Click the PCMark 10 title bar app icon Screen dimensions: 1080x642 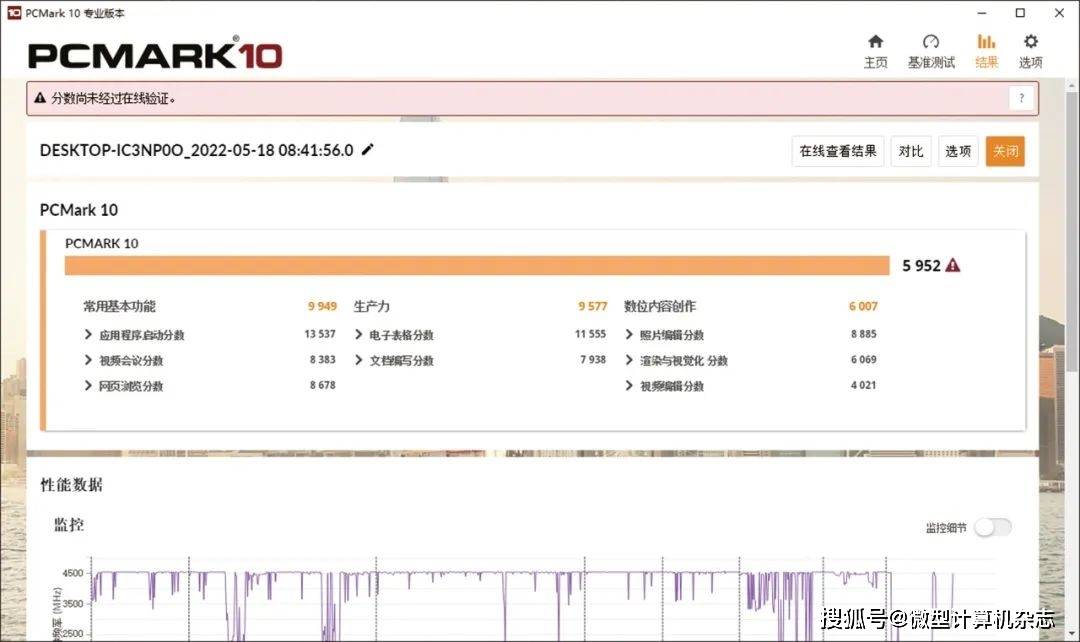click(x=14, y=13)
